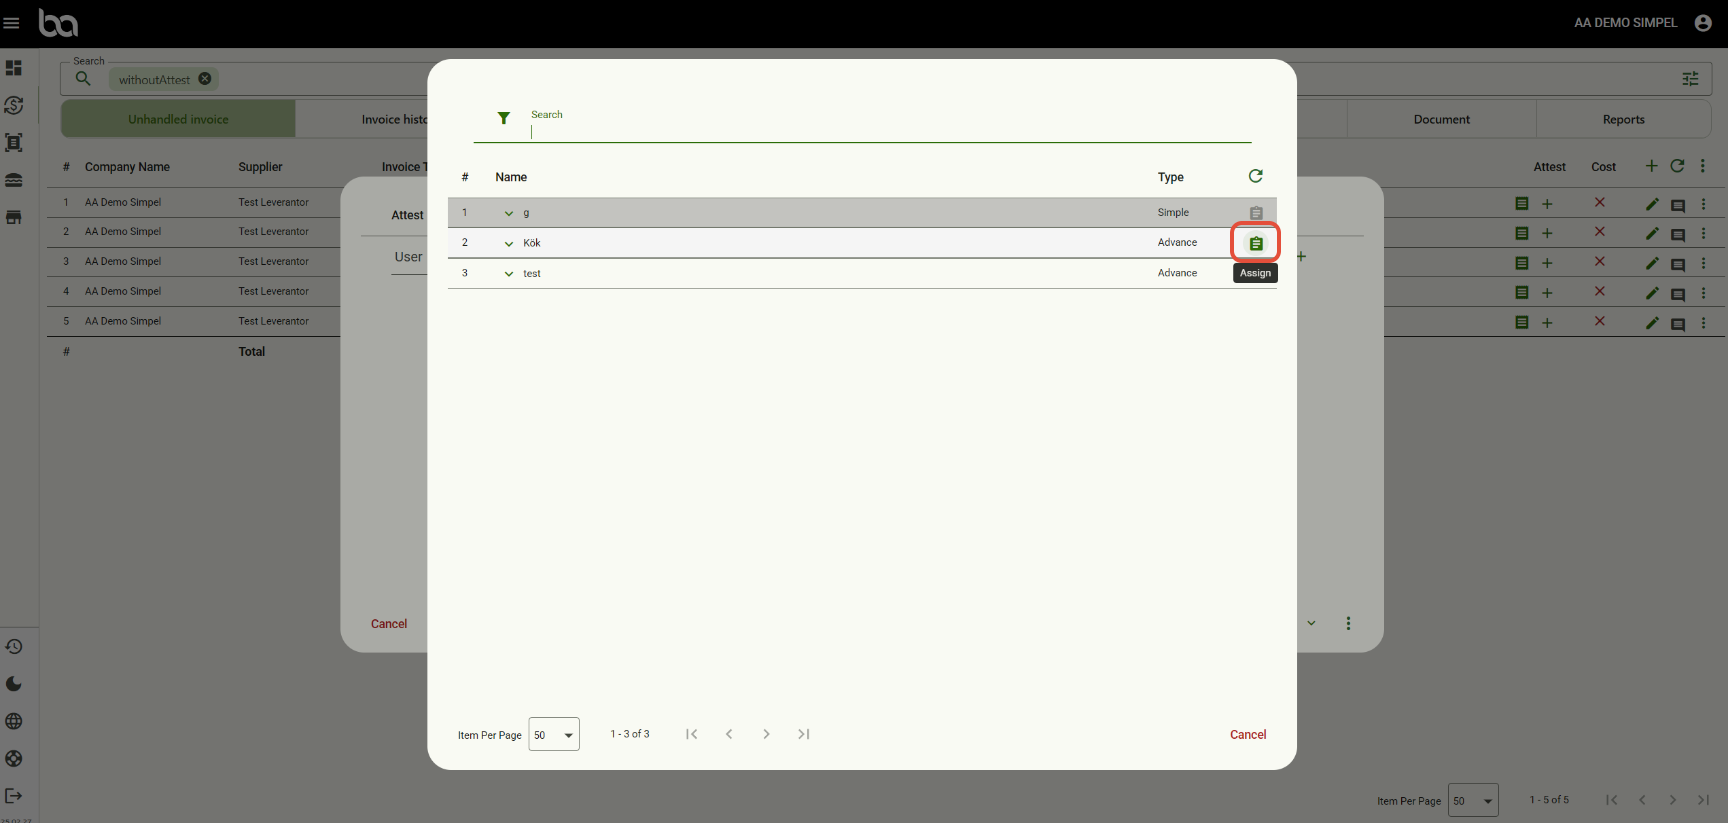
Task: Click the app logo in the top bar
Action: tap(58, 23)
